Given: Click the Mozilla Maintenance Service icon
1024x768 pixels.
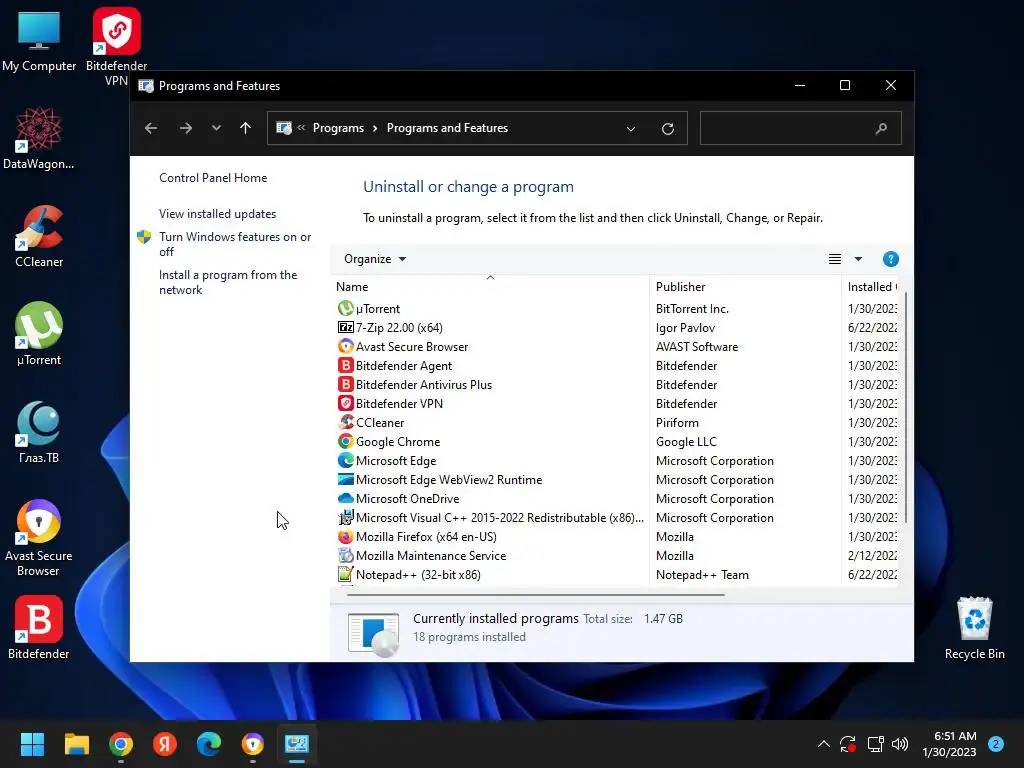Looking at the screenshot, I should click(x=345, y=555).
